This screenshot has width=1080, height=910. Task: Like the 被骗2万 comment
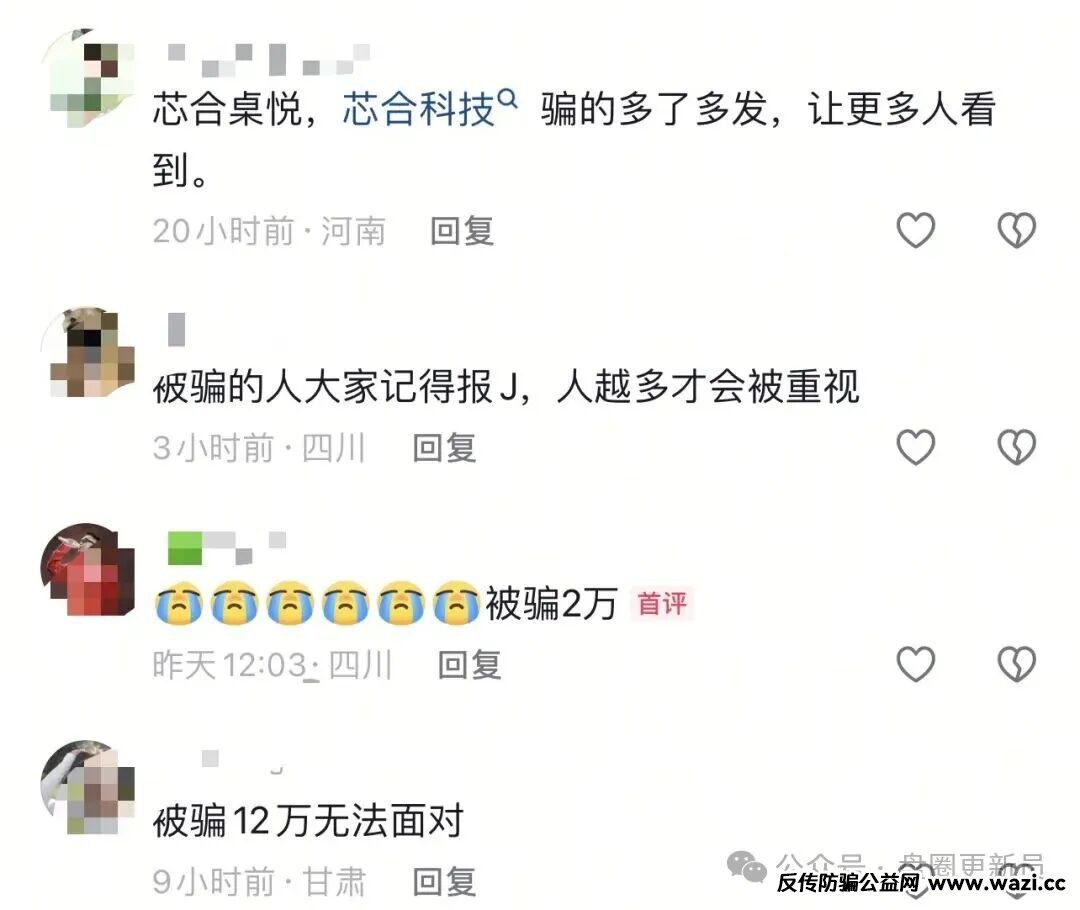coord(915,664)
